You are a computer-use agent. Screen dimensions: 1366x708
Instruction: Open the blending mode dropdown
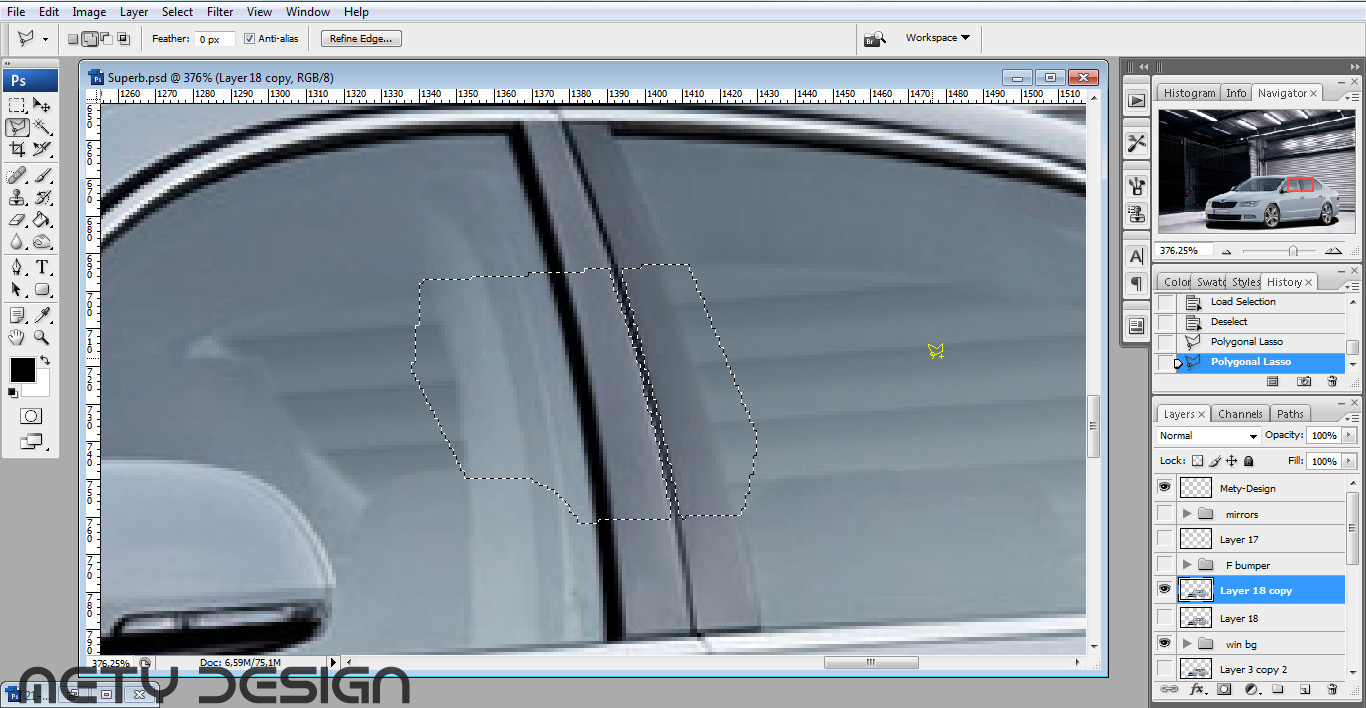1208,436
